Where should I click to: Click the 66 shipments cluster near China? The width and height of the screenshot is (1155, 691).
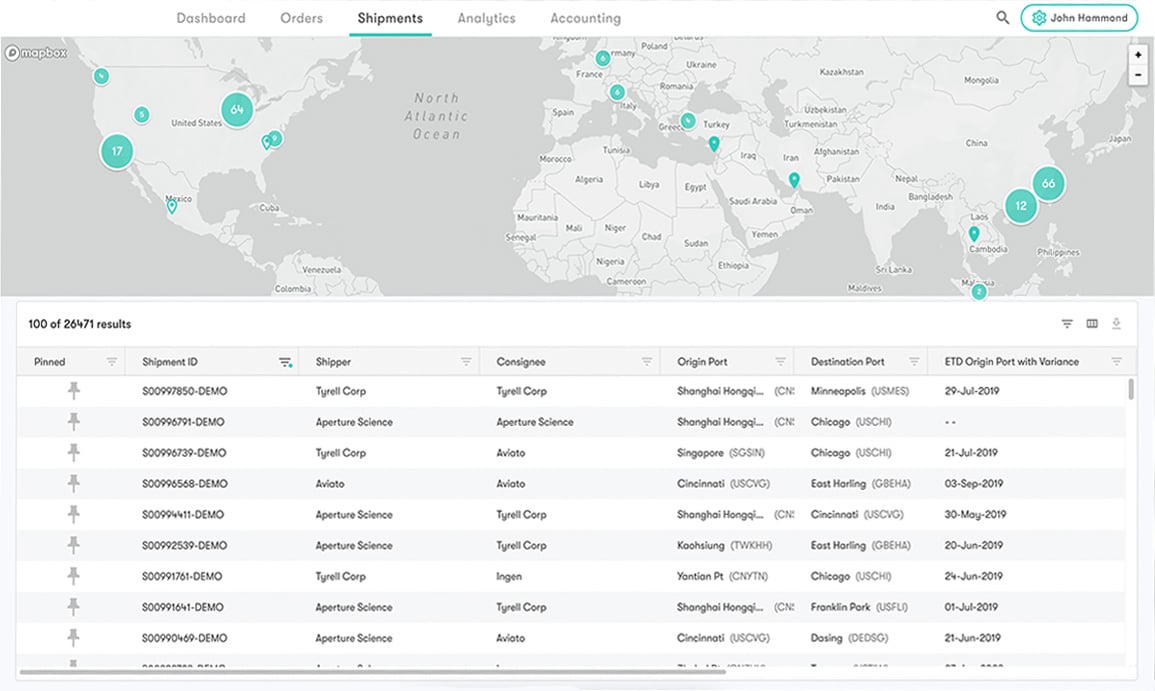pos(1048,183)
